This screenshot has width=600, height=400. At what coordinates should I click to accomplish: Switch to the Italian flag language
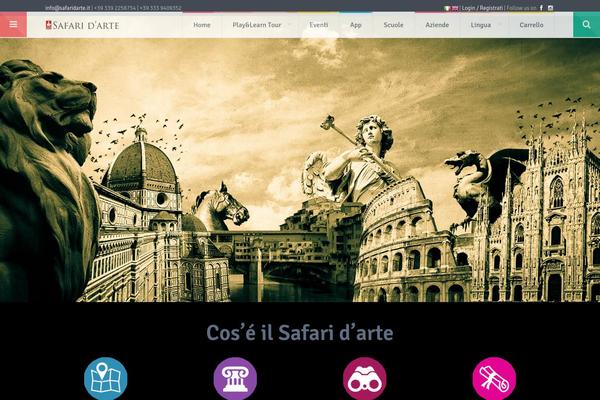pyautogui.click(x=447, y=8)
